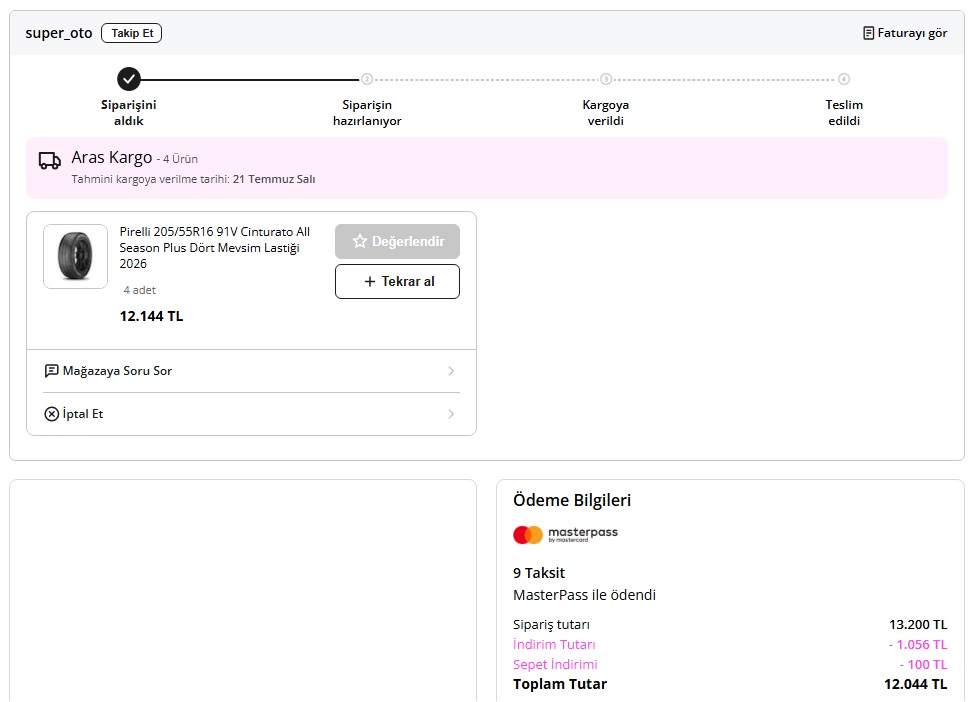Viewport: 972px width, 702px height.
Task: Select the '21 Temmuz Salı' shipping date
Action: [x=274, y=179]
